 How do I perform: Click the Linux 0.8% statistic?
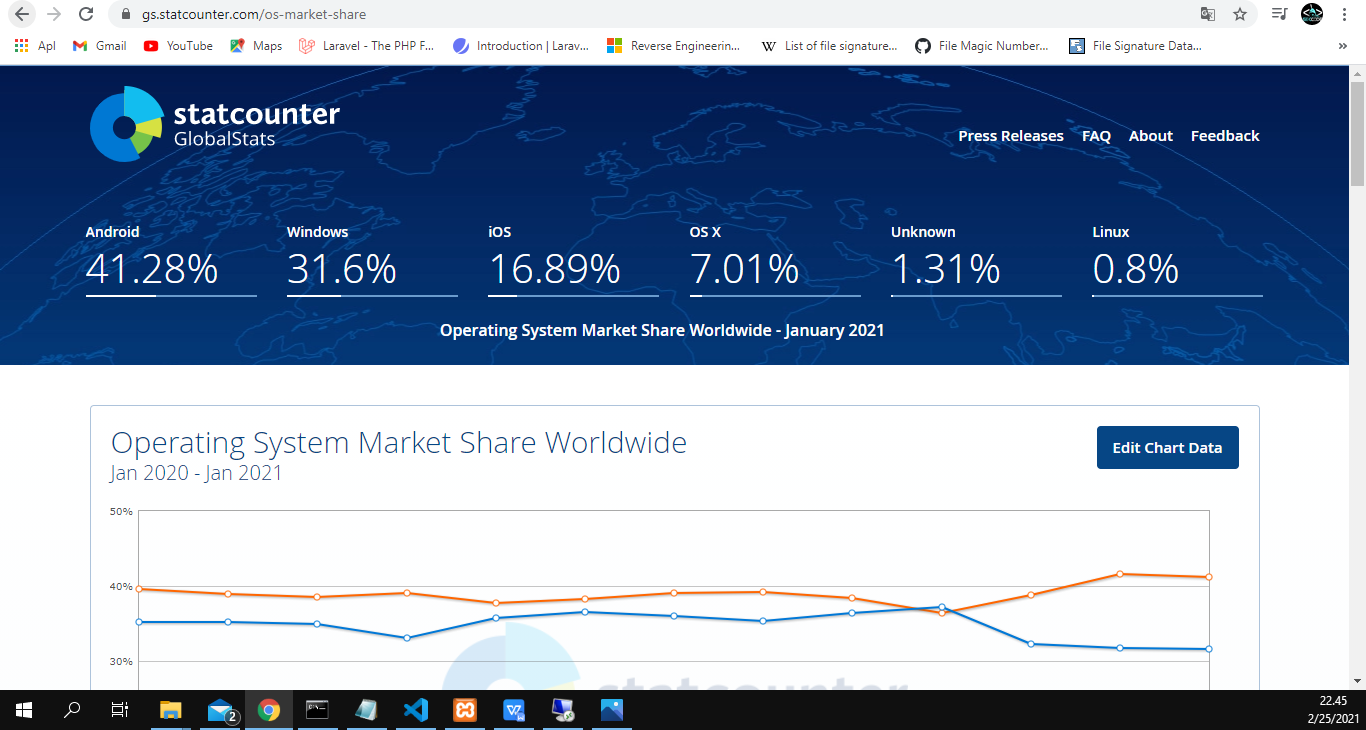click(1177, 260)
